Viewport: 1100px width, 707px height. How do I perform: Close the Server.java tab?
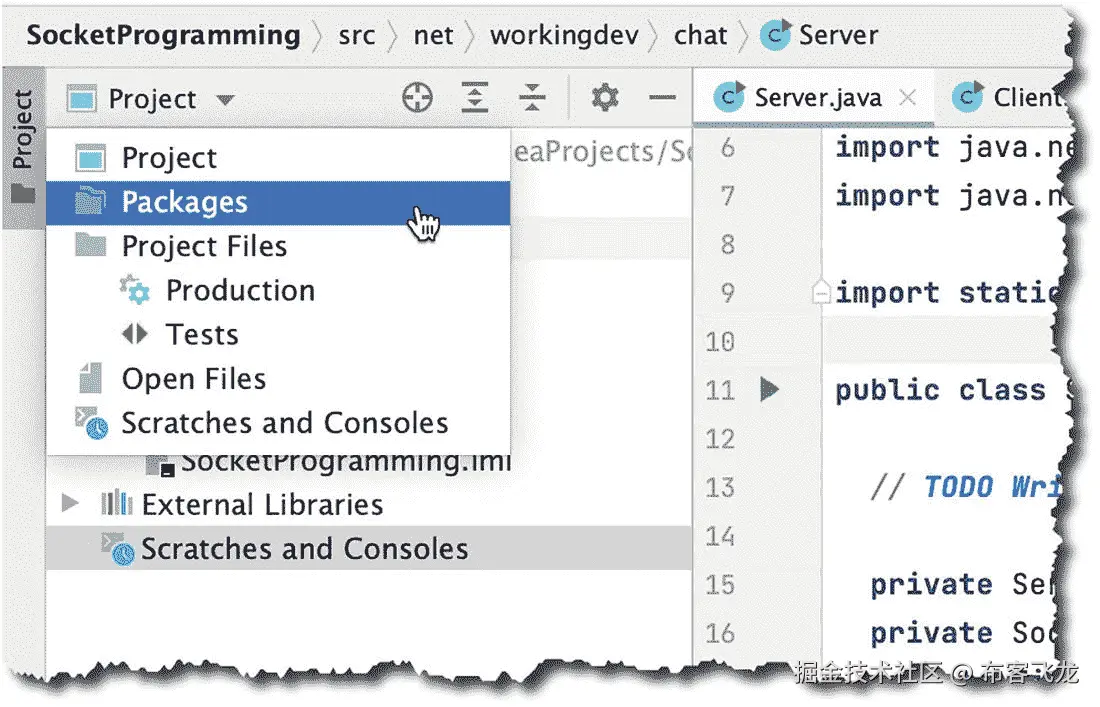click(907, 98)
